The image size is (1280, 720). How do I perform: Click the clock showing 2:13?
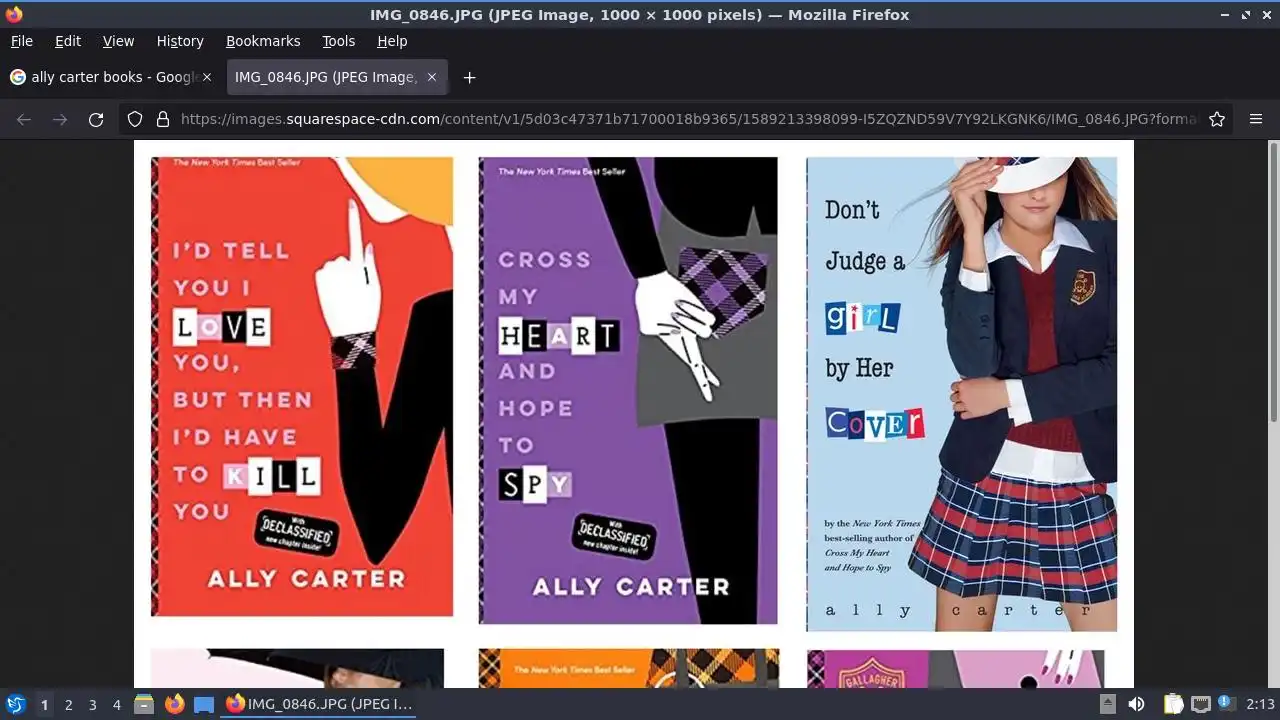pyautogui.click(x=1260, y=704)
